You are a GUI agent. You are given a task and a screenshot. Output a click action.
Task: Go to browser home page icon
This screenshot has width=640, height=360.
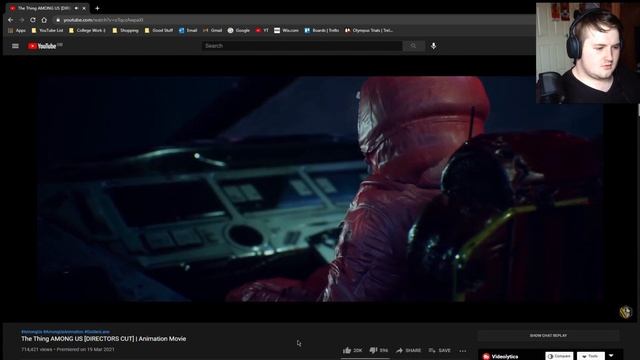(44, 20)
